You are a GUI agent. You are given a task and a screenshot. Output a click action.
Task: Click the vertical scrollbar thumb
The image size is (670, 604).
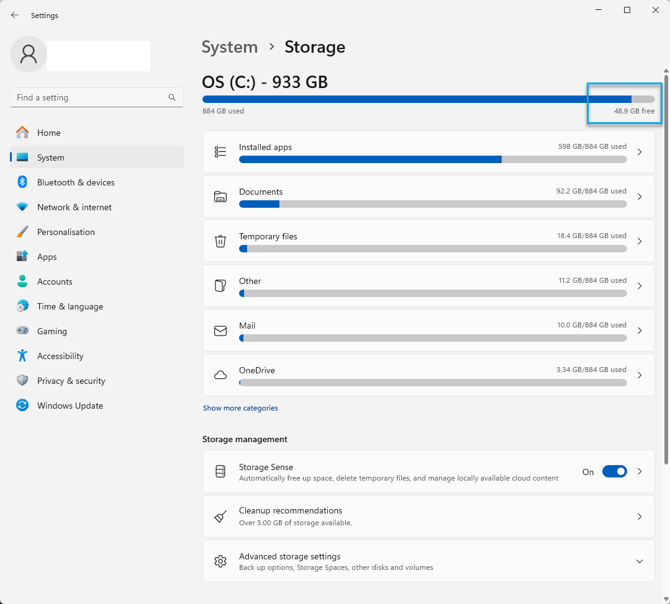point(666,270)
